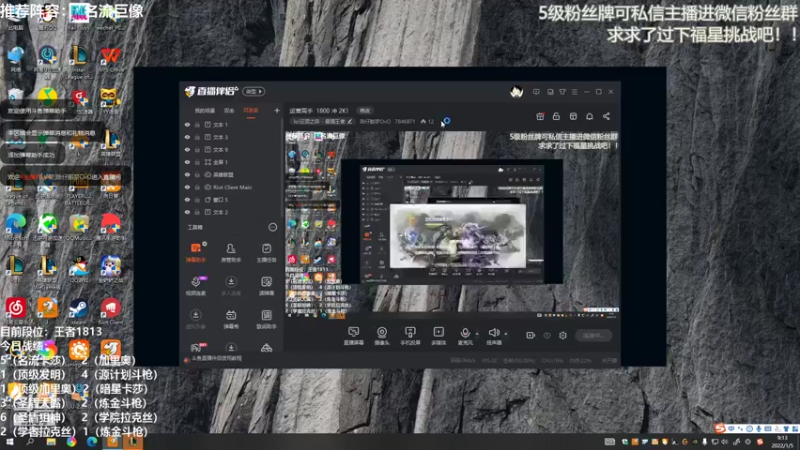Open the 房管助手 tool

pos(231,253)
